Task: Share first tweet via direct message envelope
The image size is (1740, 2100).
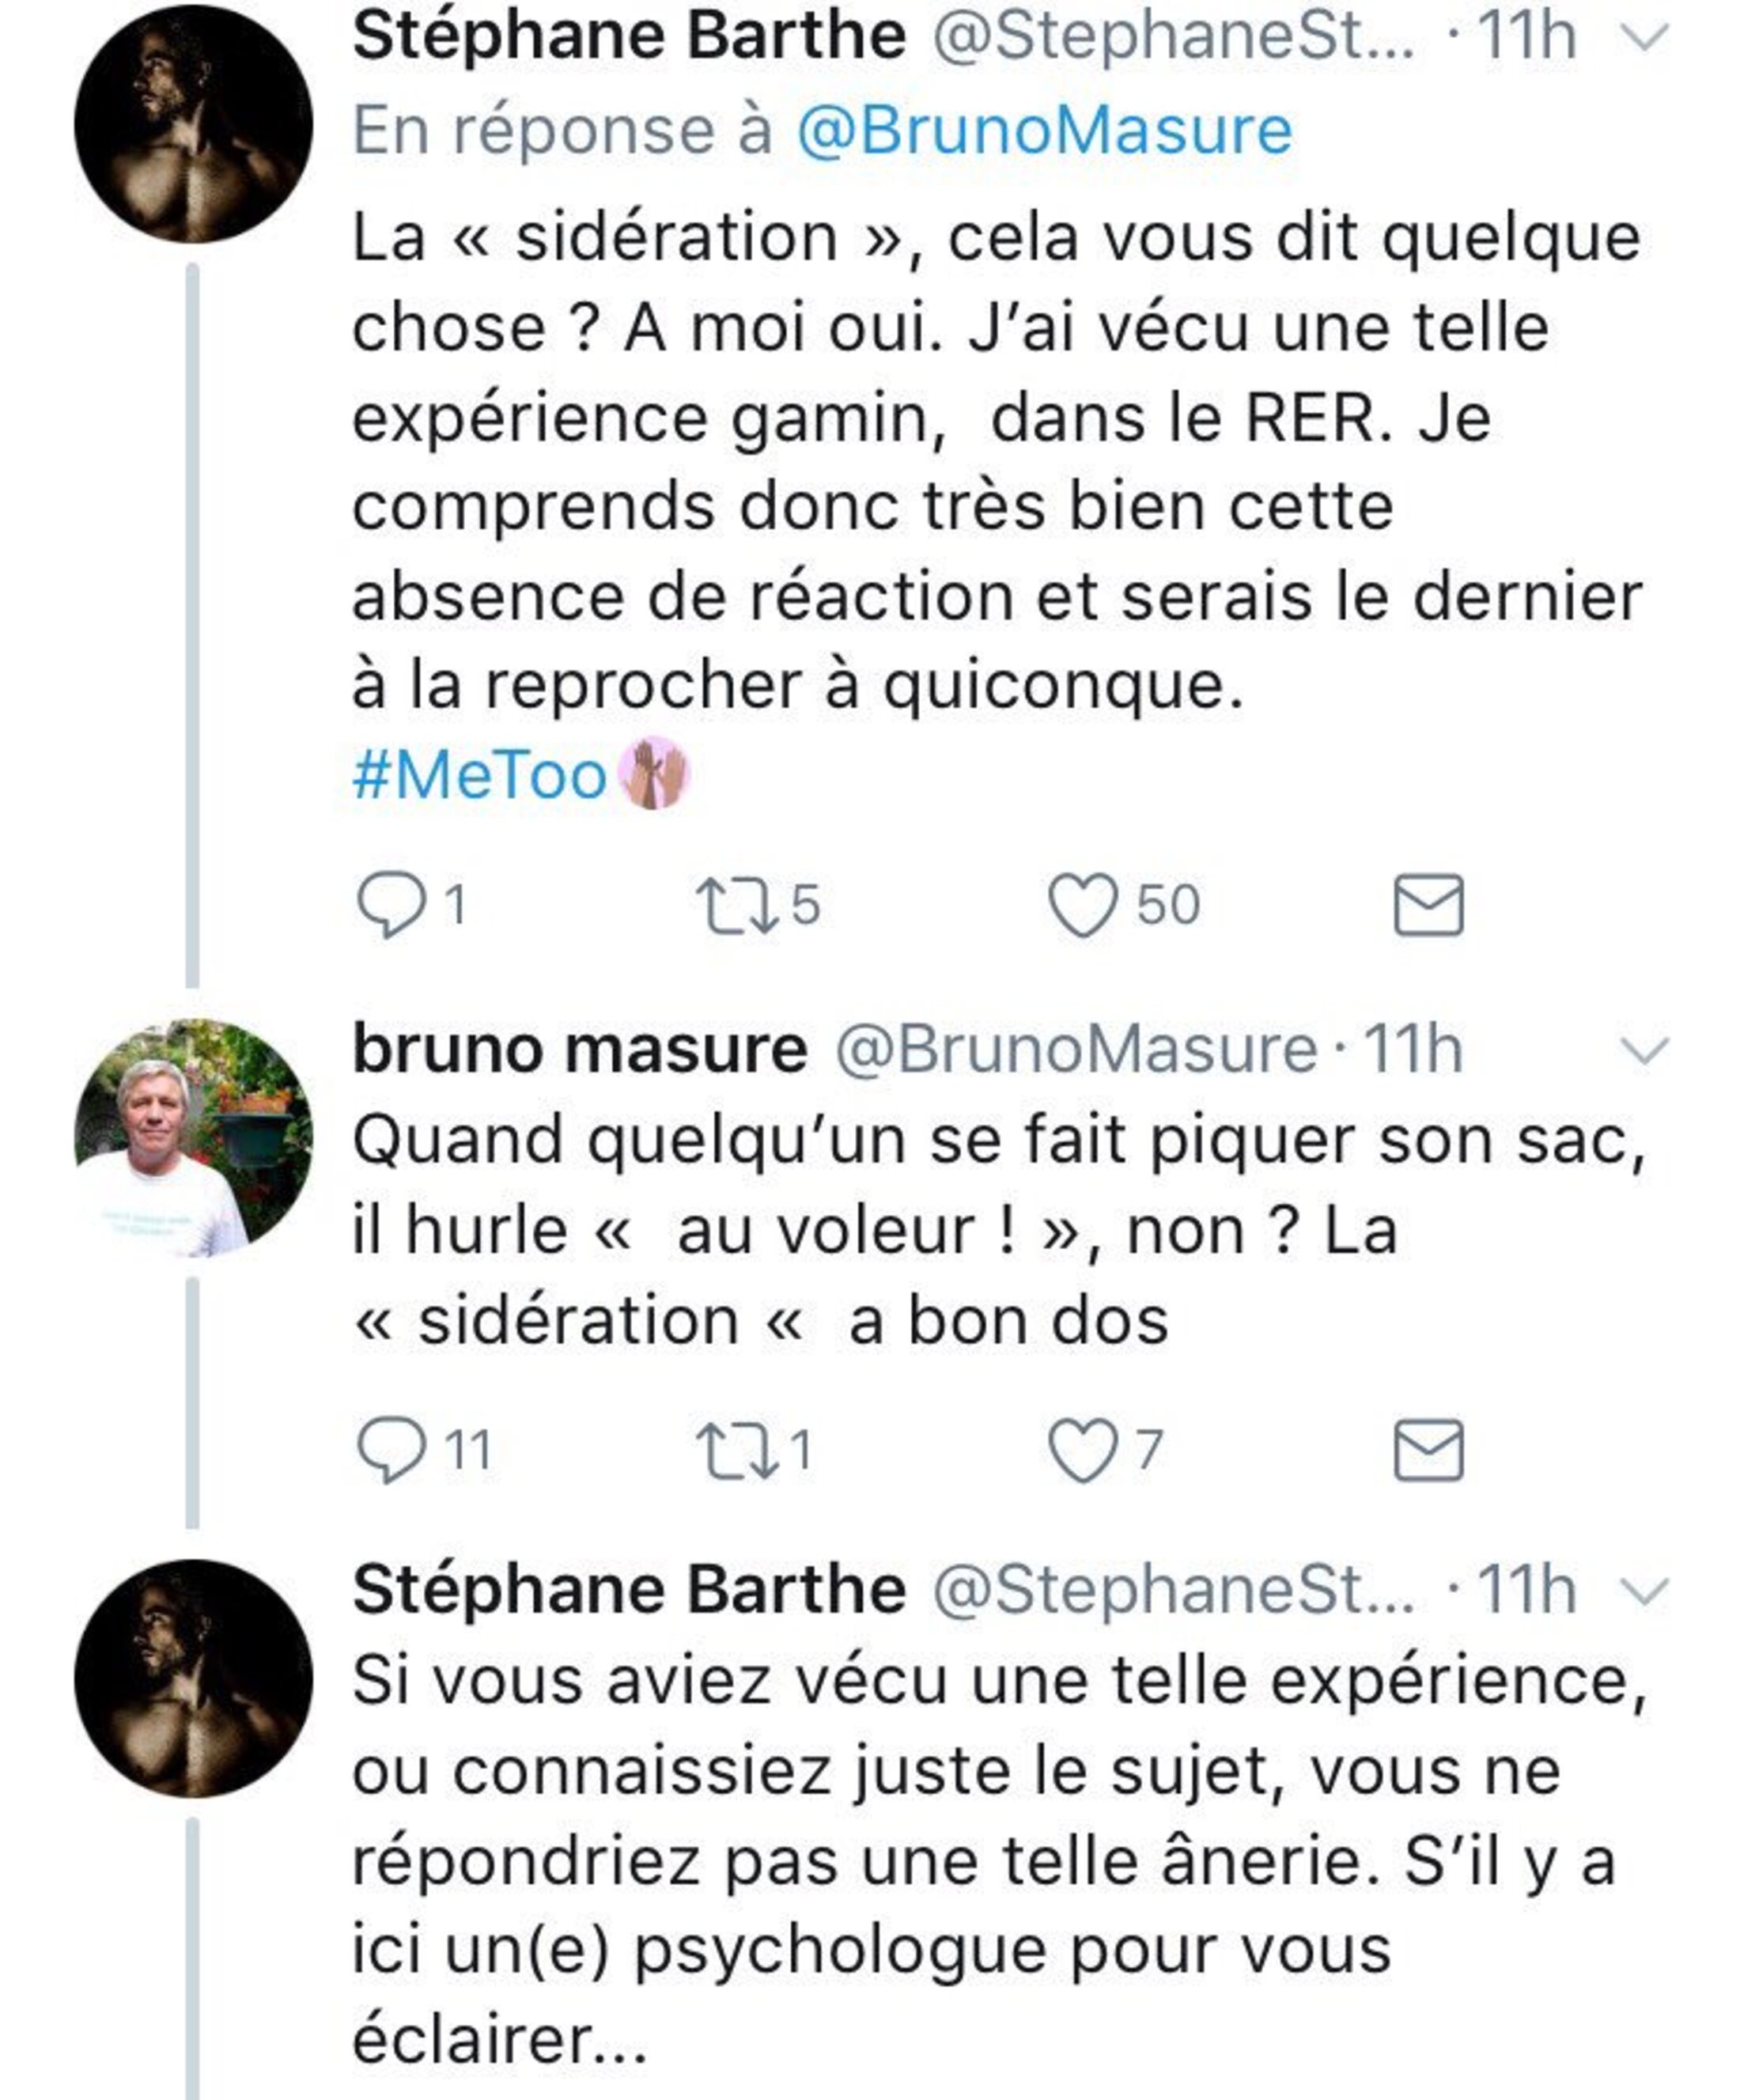Action: click(1428, 905)
